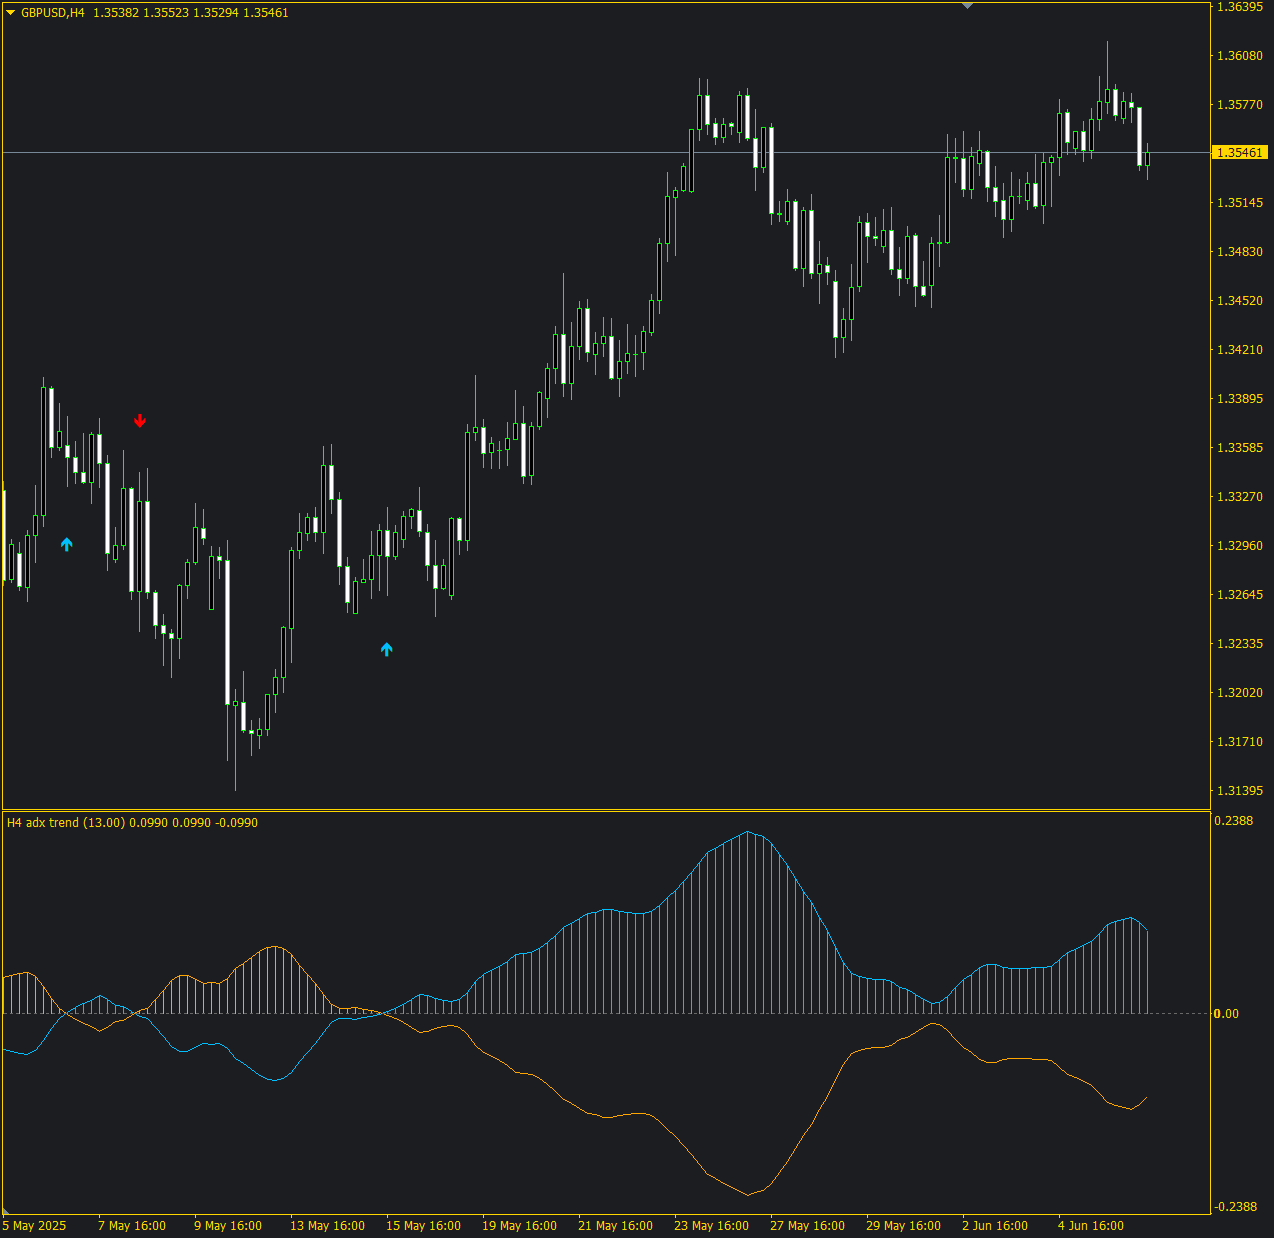1274x1238 pixels.
Task: Click the GBPUSD,H4 chart title
Action: [x=53, y=13]
